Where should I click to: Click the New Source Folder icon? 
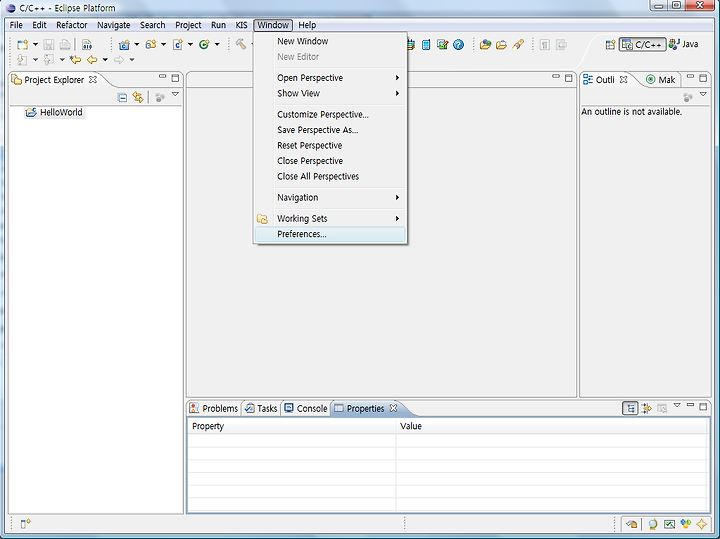pos(151,45)
